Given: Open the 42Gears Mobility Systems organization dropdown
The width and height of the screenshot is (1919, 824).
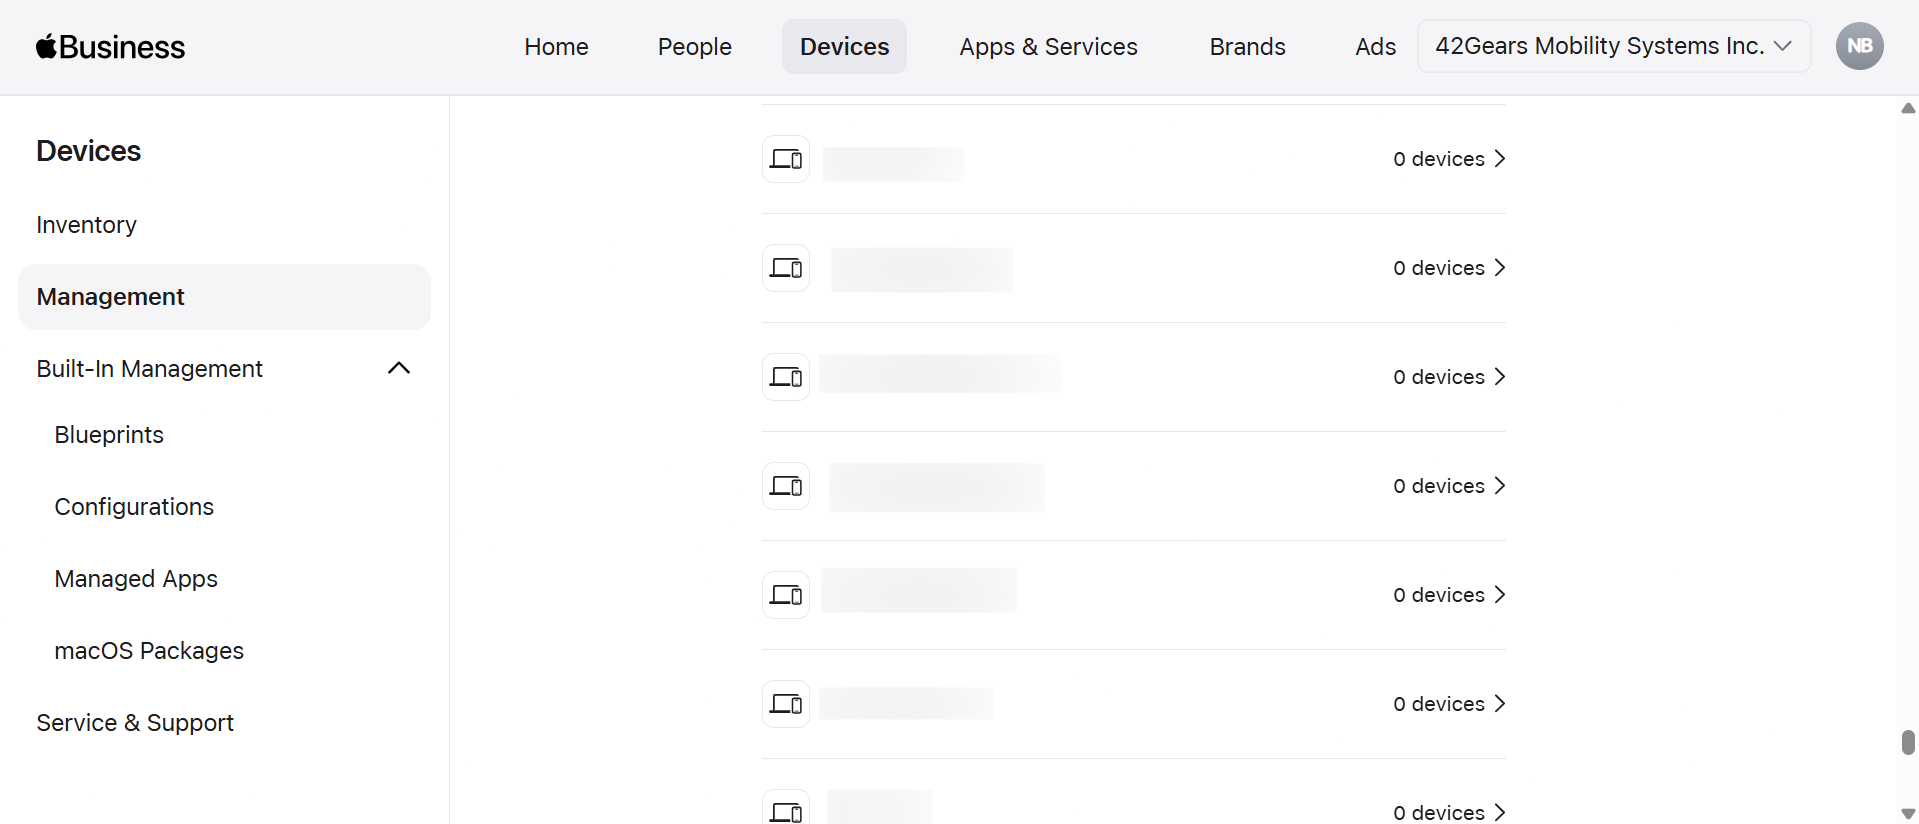Looking at the screenshot, I should tap(1613, 46).
